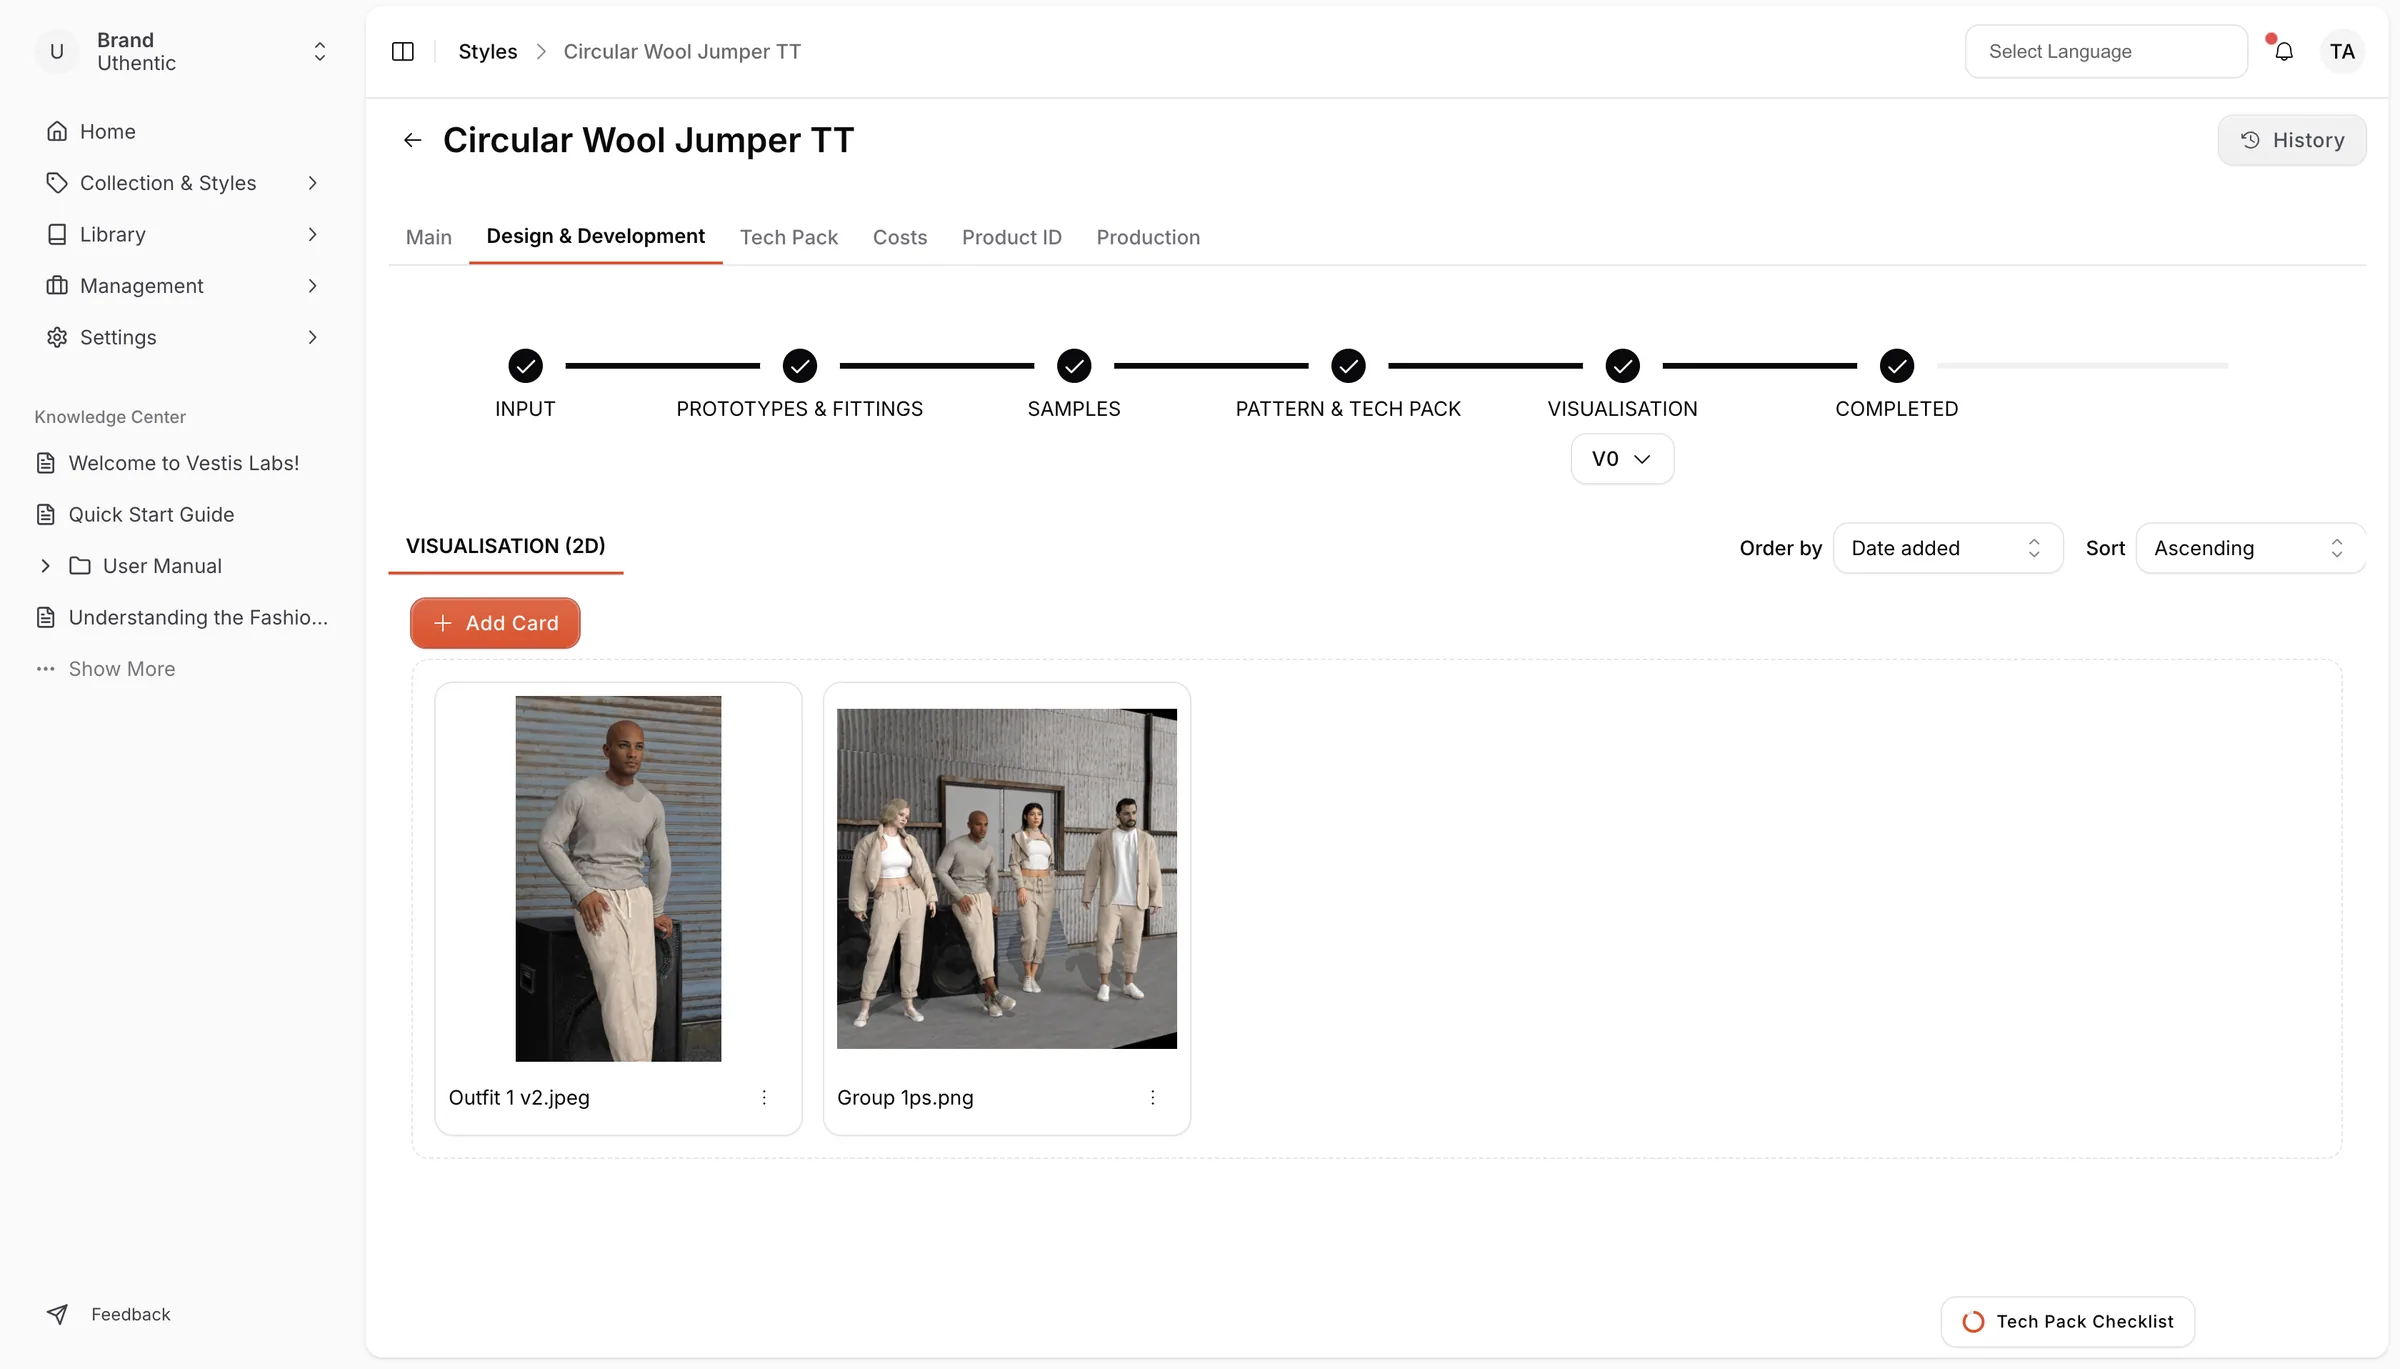Open the Order by Date added dropdown
2400x1369 pixels.
pos(1947,548)
